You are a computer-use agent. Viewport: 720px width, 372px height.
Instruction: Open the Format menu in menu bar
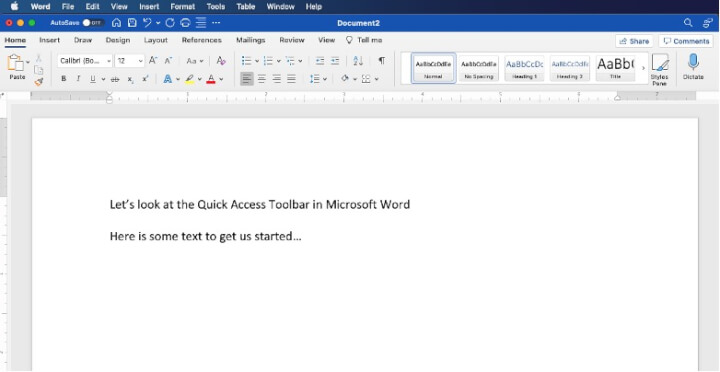pyautogui.click(x=183, y=6)
